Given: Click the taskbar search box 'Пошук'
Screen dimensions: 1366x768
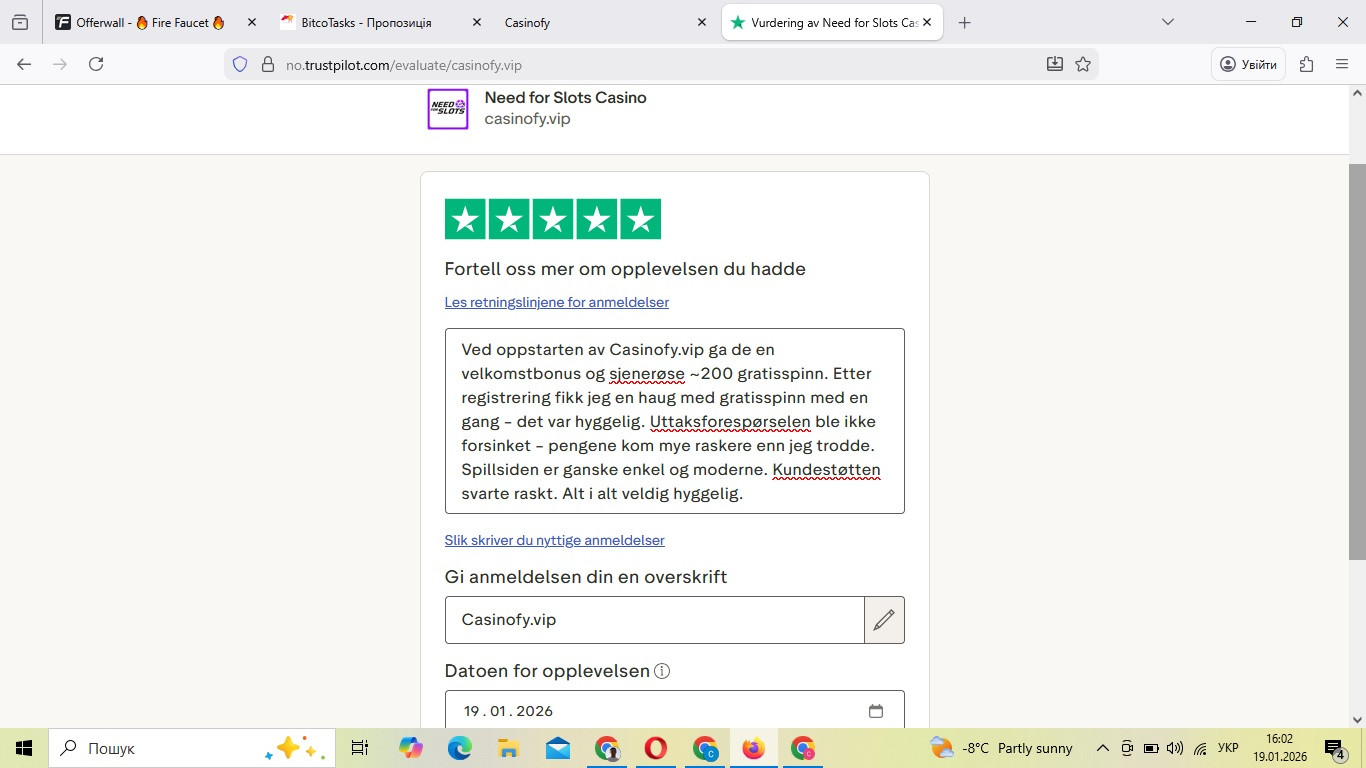Looking at the screenshot, I should point(192,748).
